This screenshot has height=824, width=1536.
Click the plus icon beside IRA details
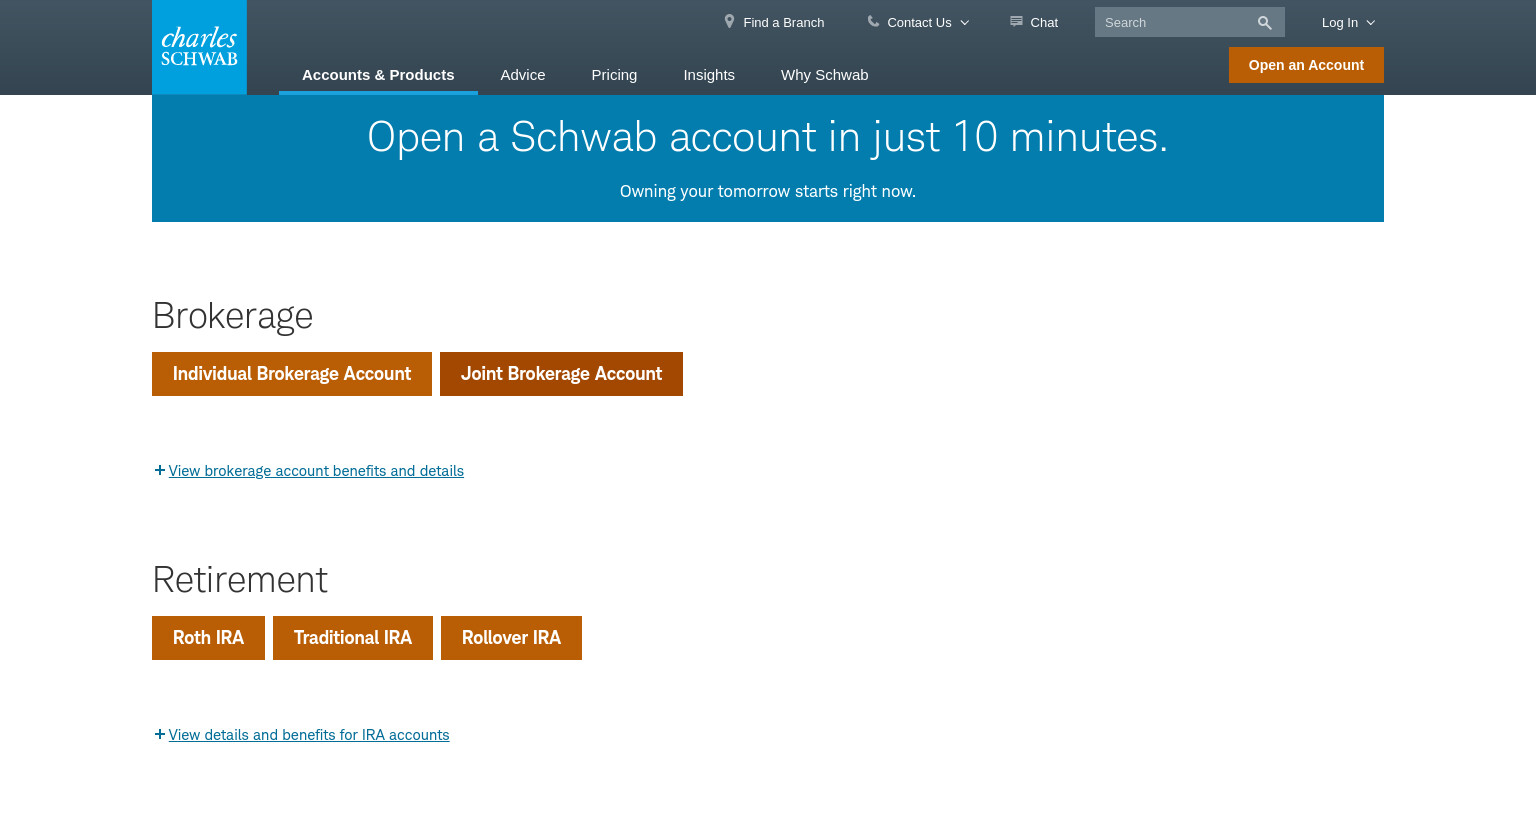[x=159, y=734]
